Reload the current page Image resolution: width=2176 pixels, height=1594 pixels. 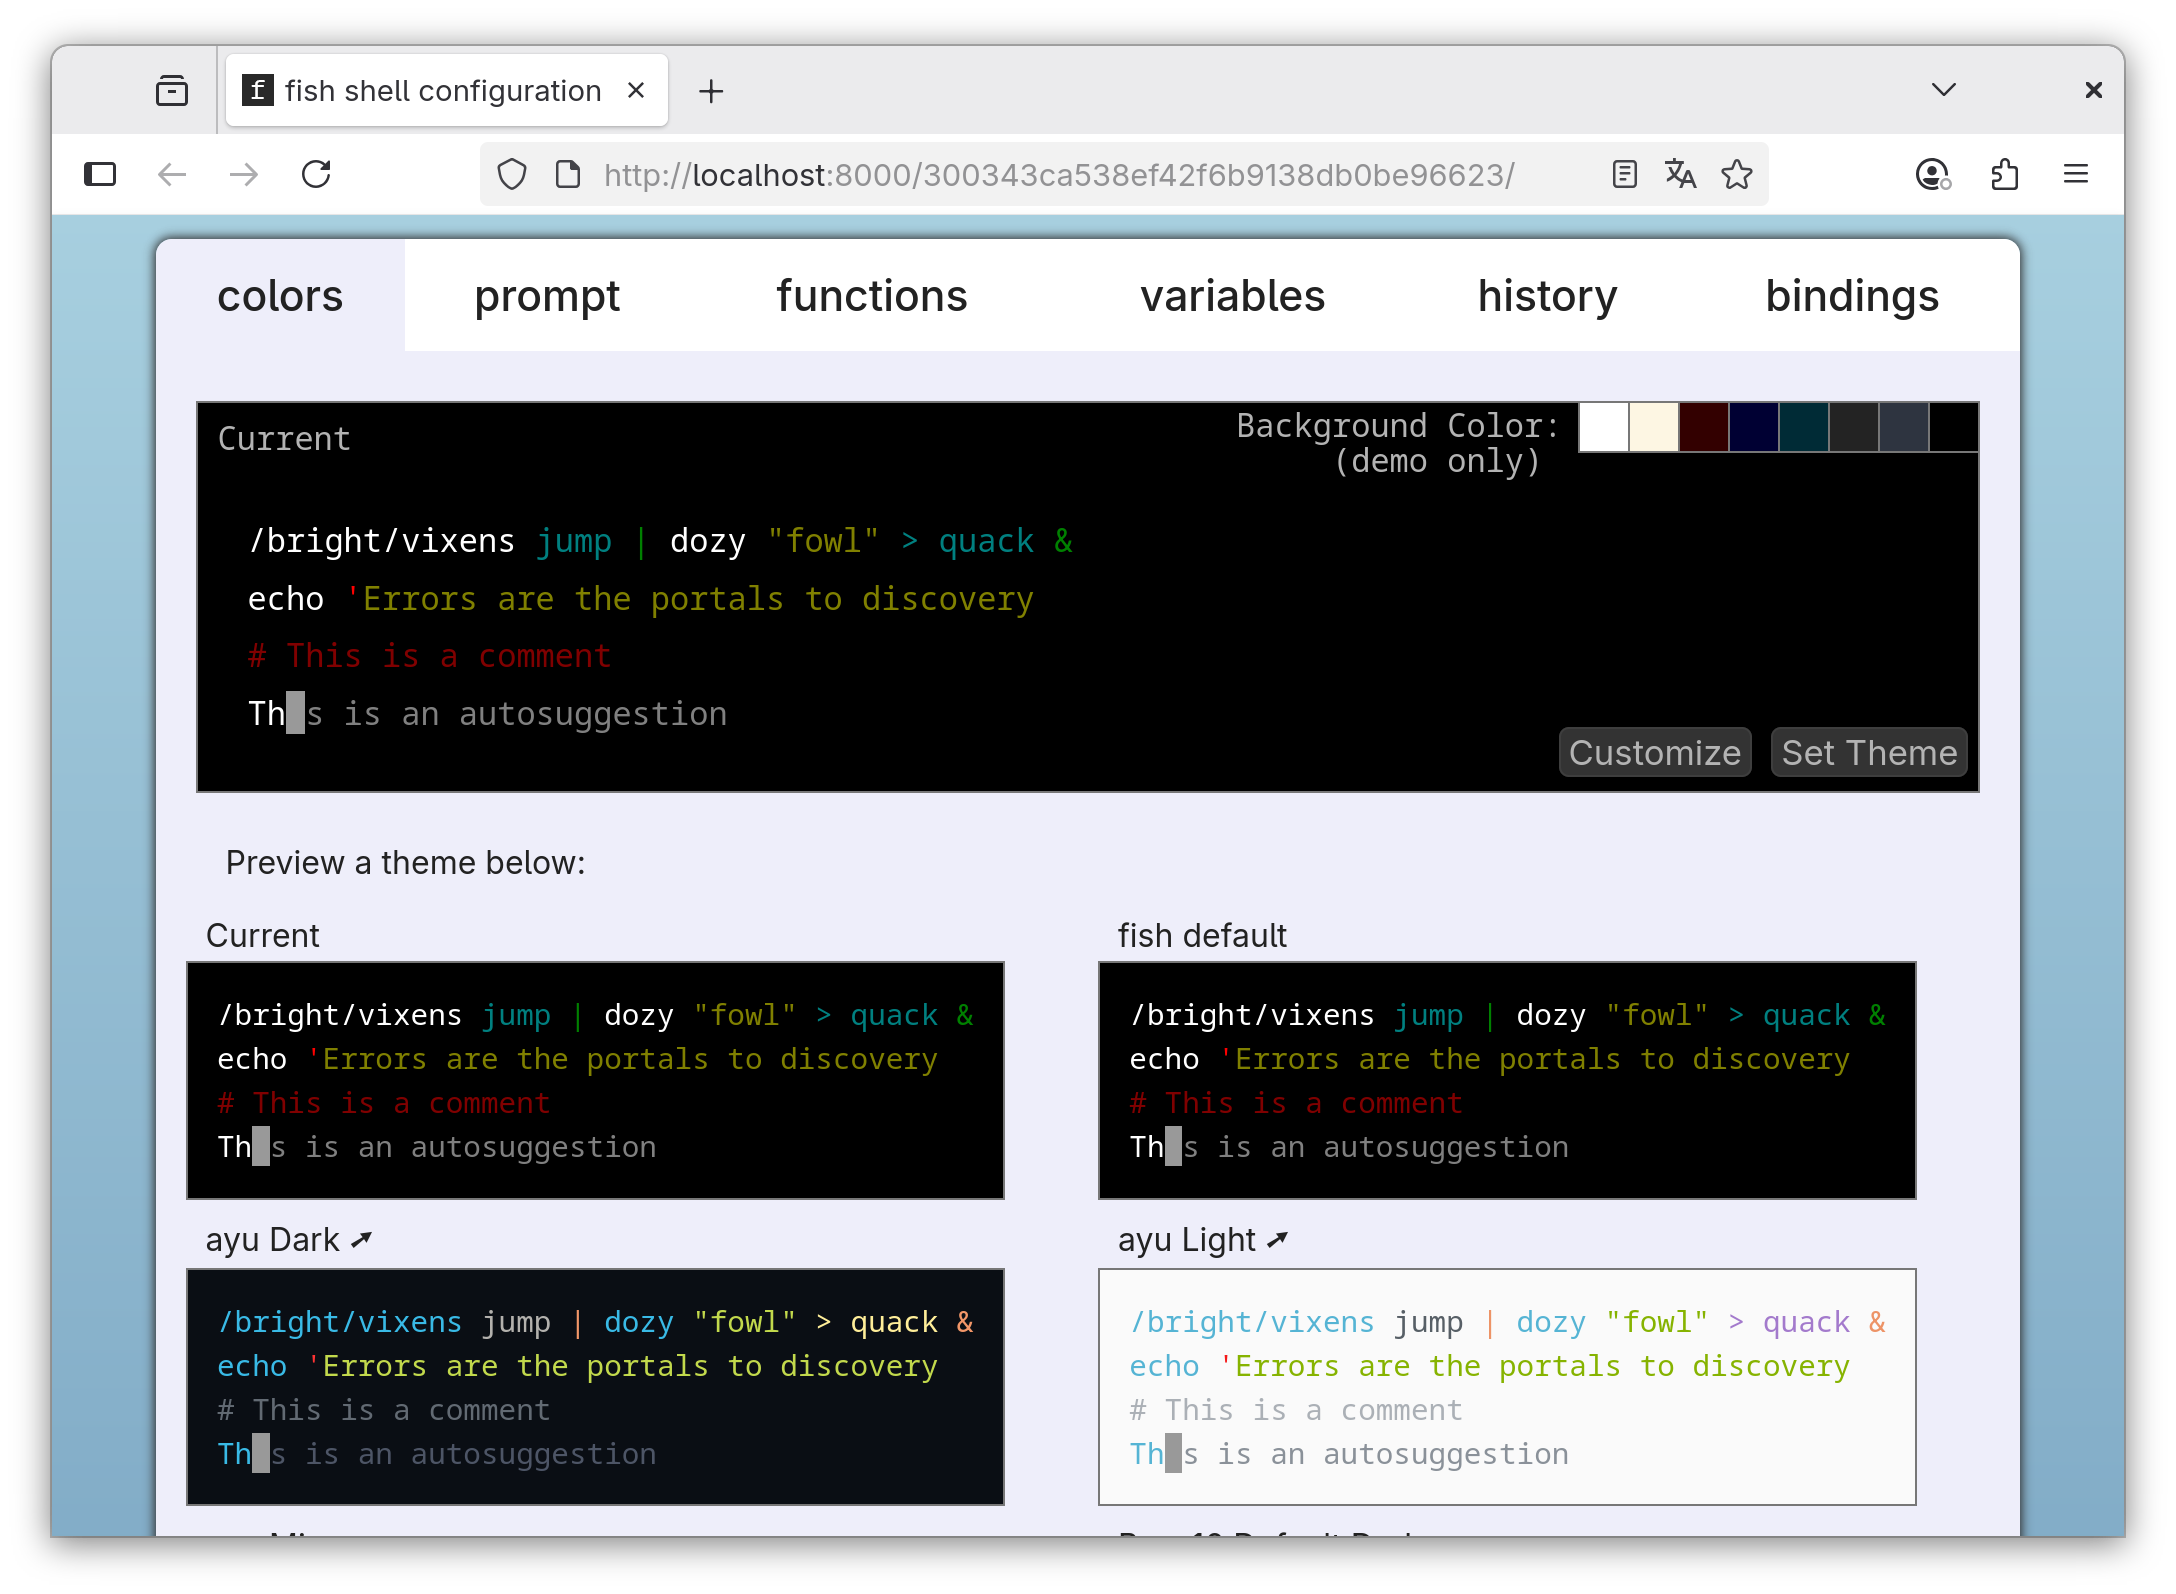[316, 175]
